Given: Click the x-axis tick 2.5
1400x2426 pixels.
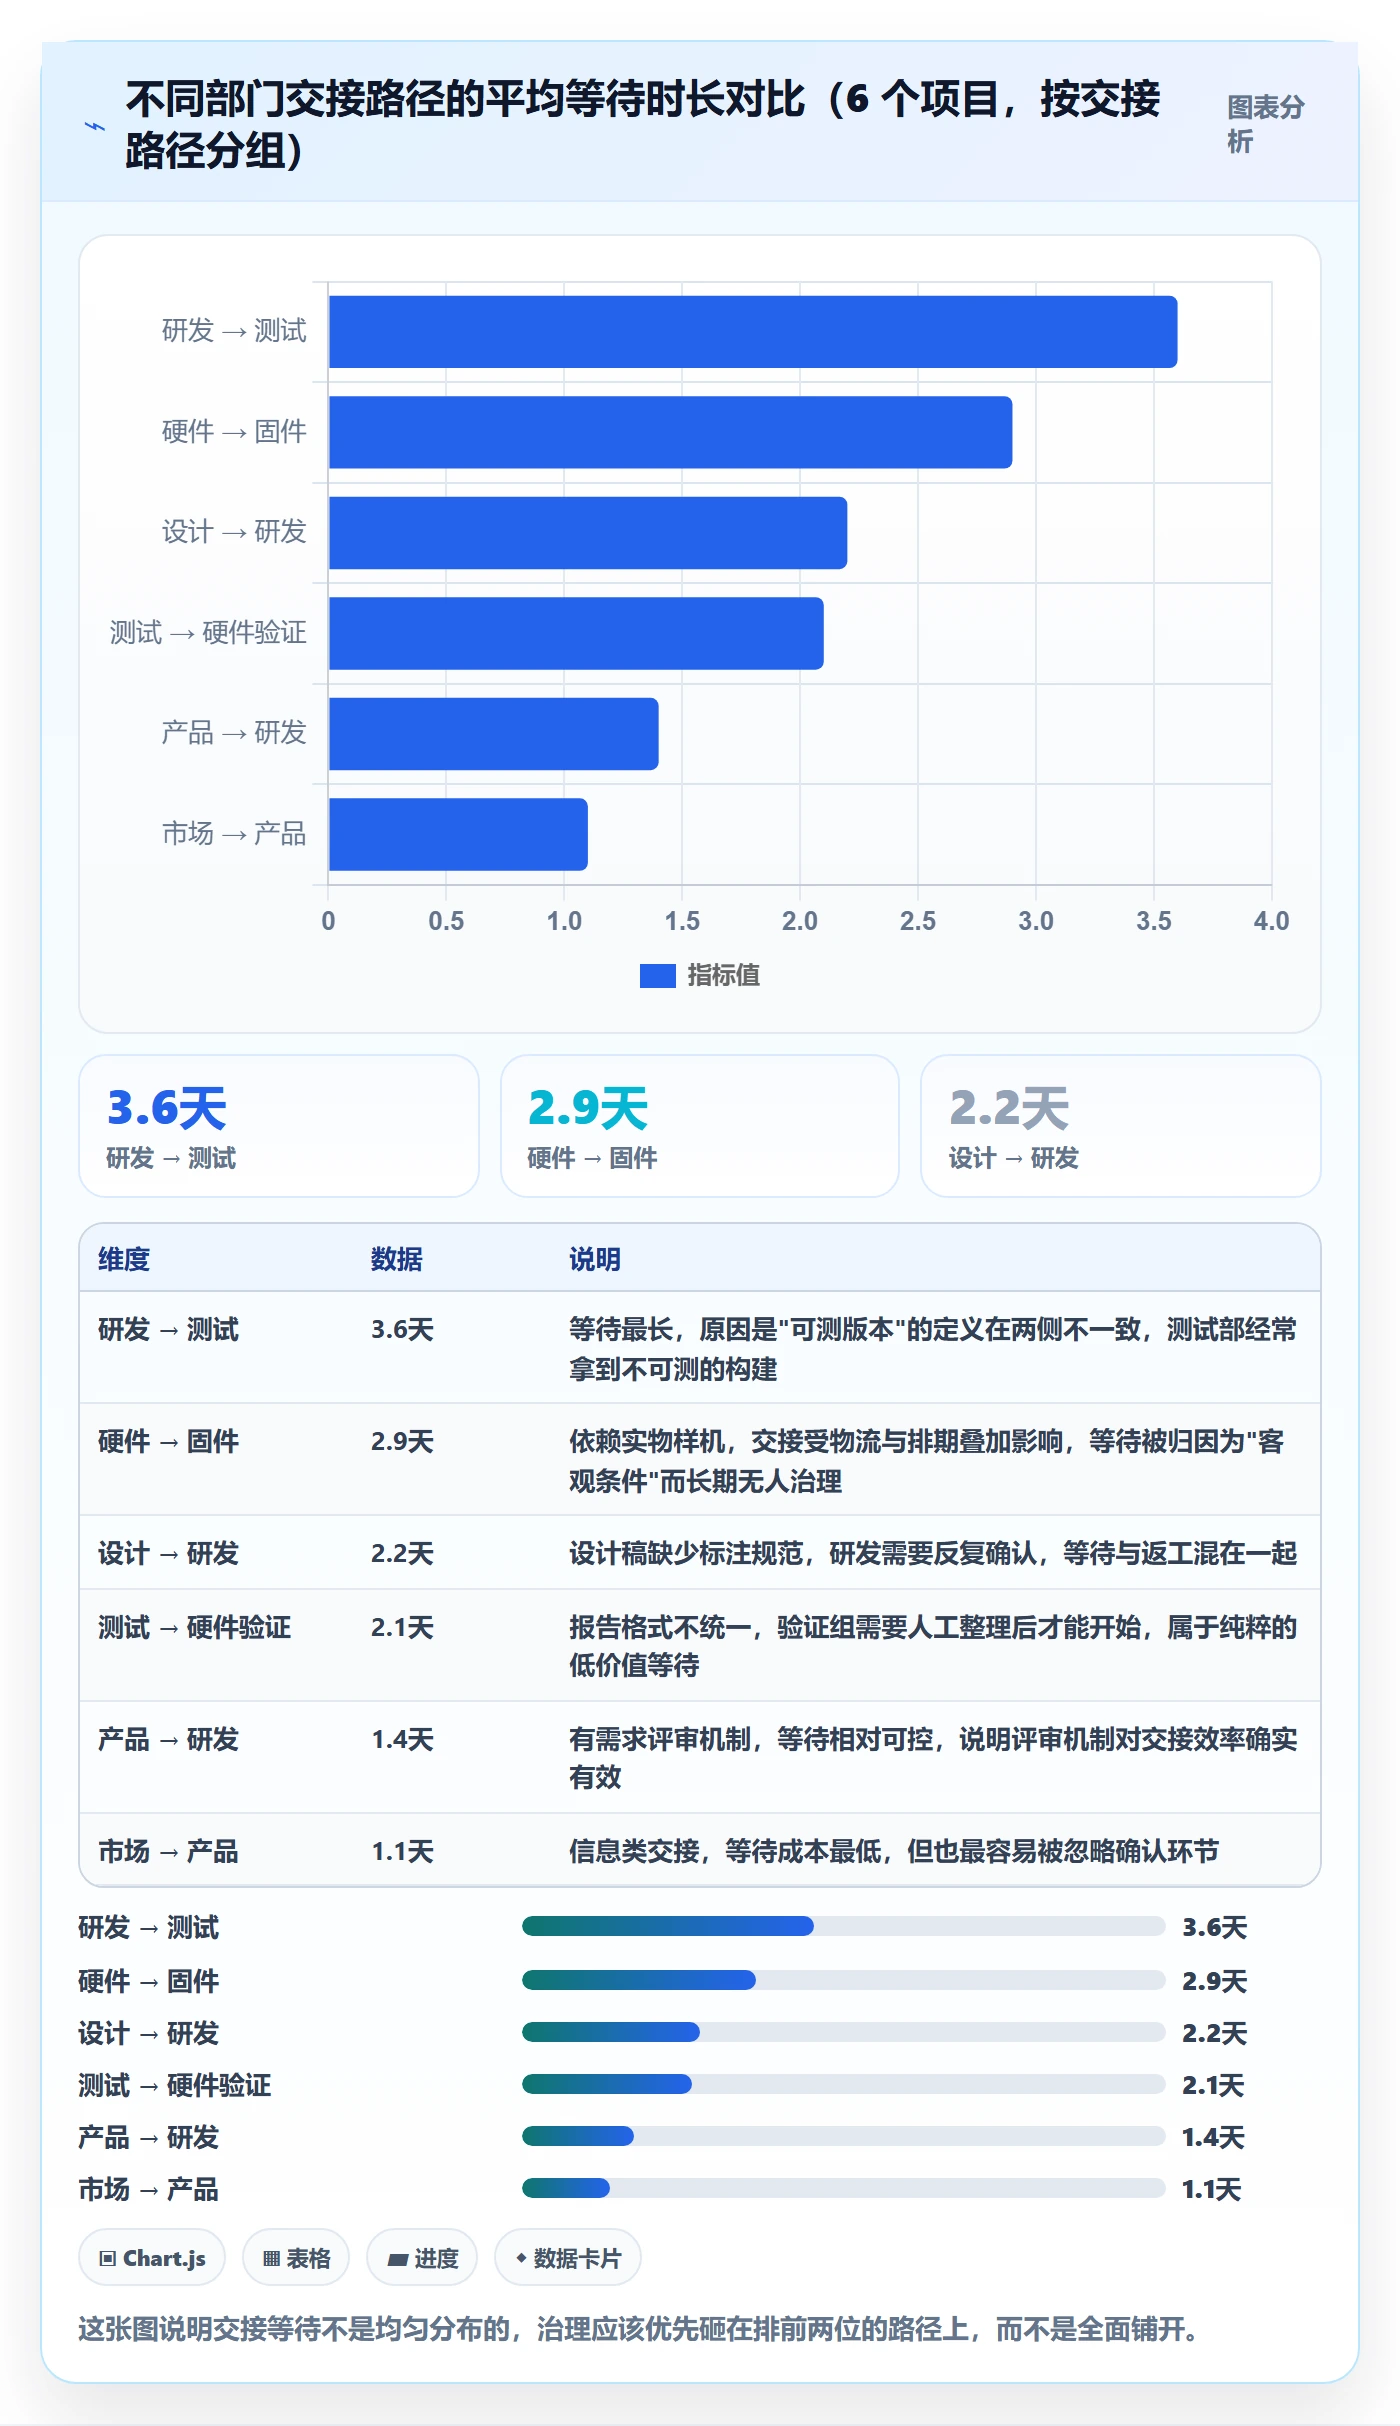Looking at the screenshot, I should (x=917, y=921).
